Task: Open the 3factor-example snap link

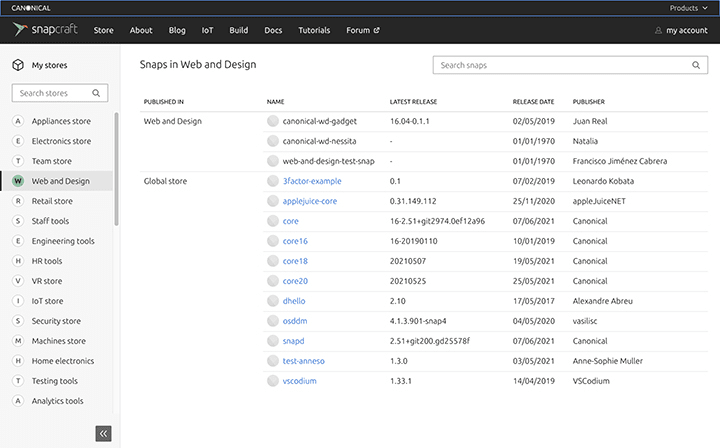Action: [x=312, y=181]
